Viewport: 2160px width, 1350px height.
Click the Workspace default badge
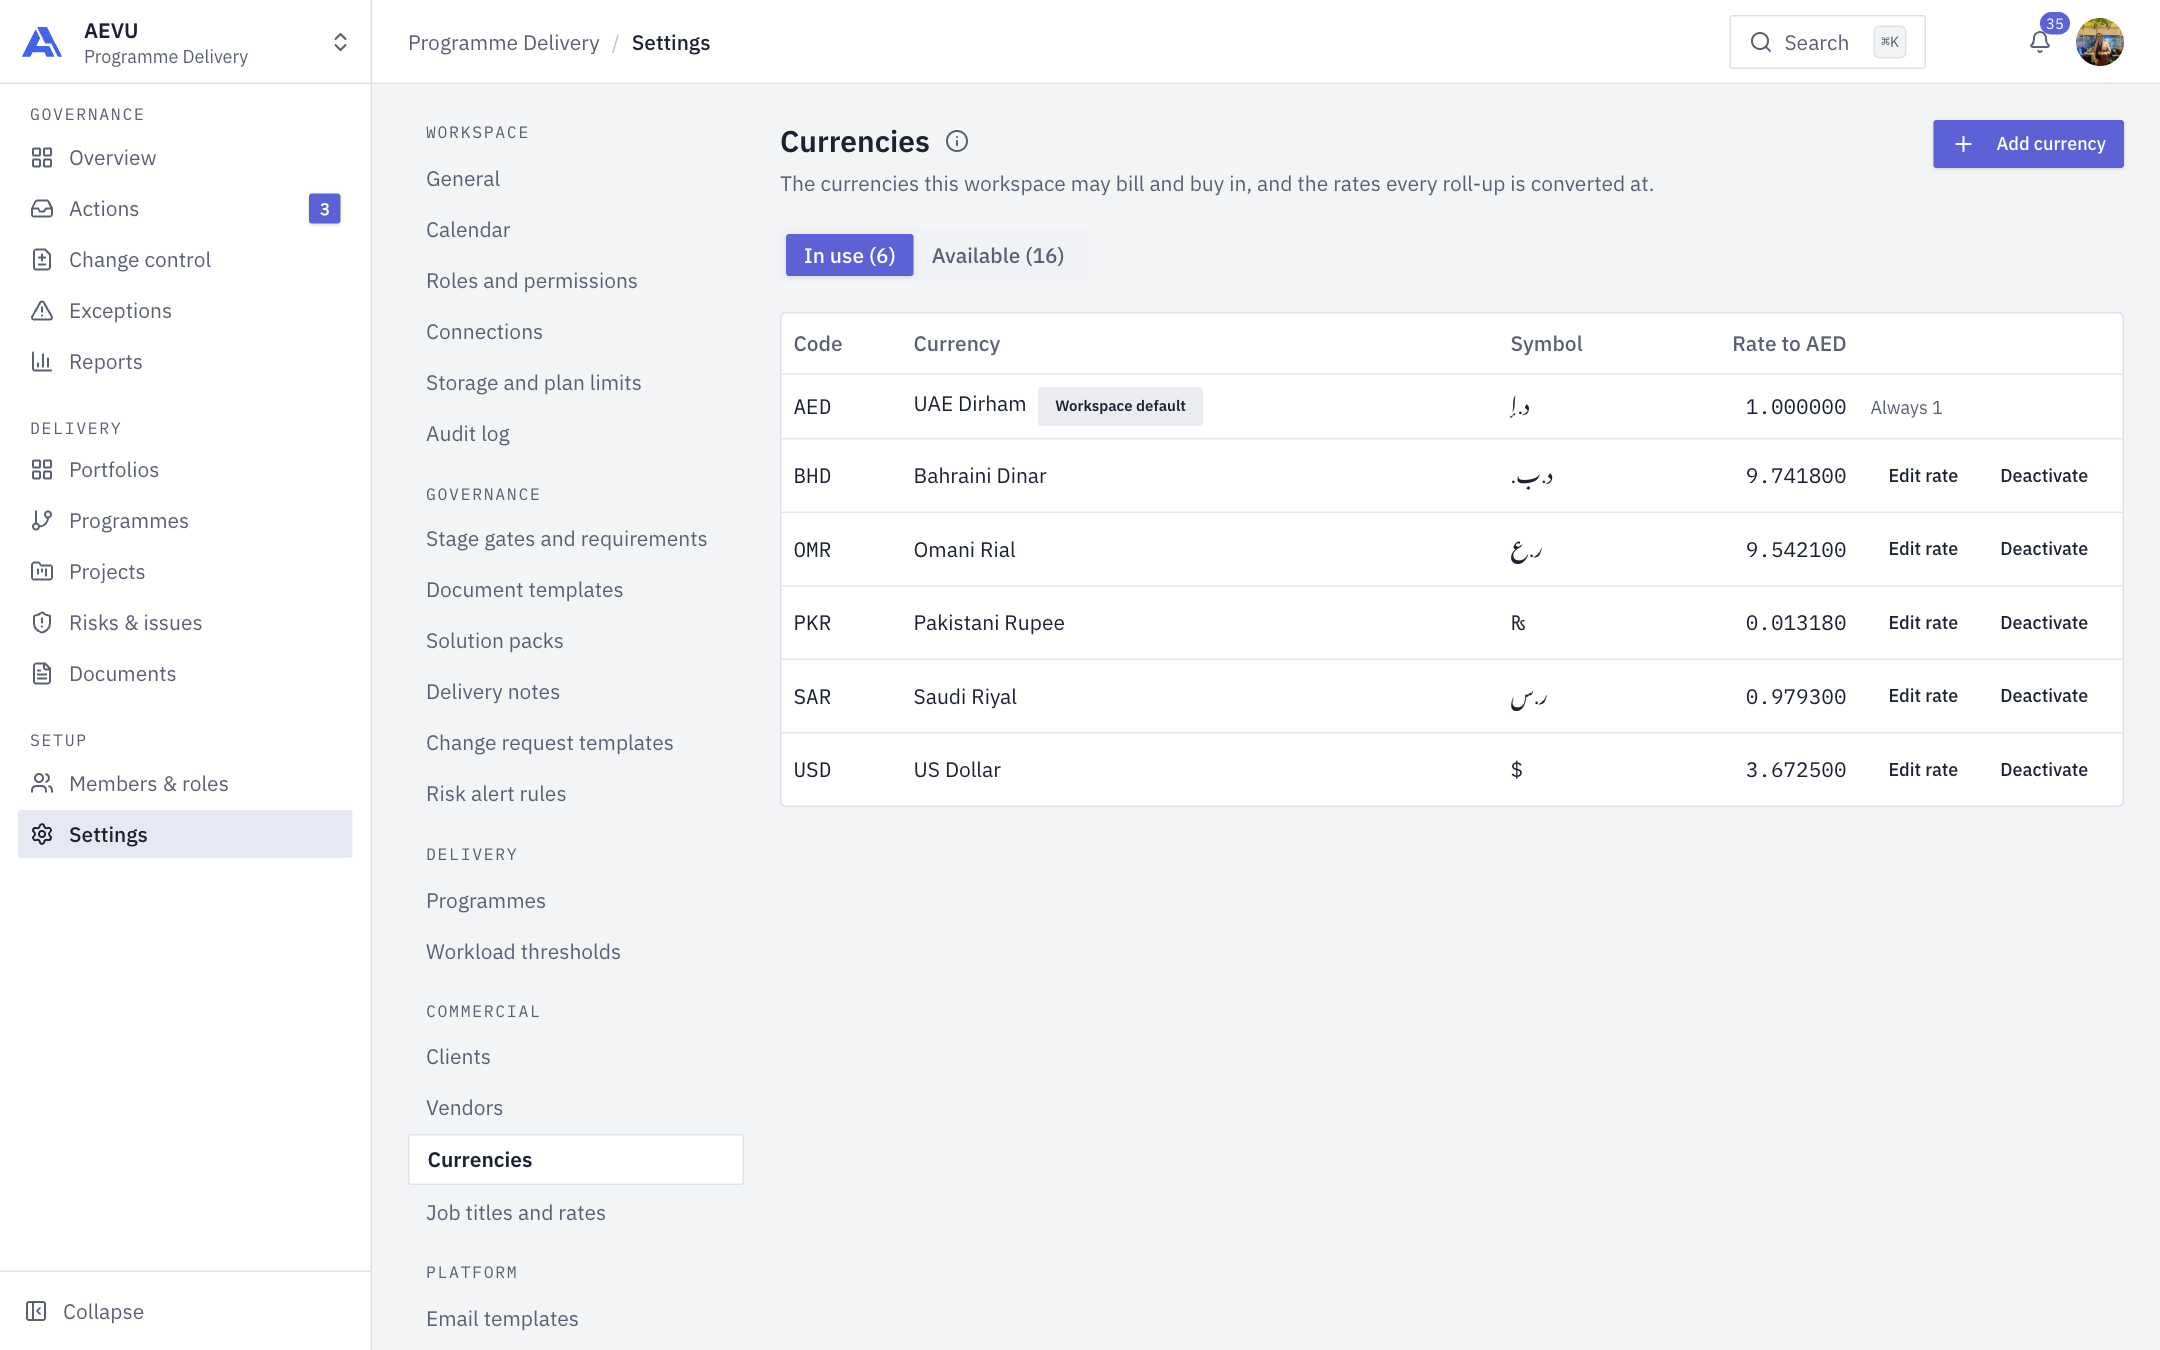pos(1120,406)
